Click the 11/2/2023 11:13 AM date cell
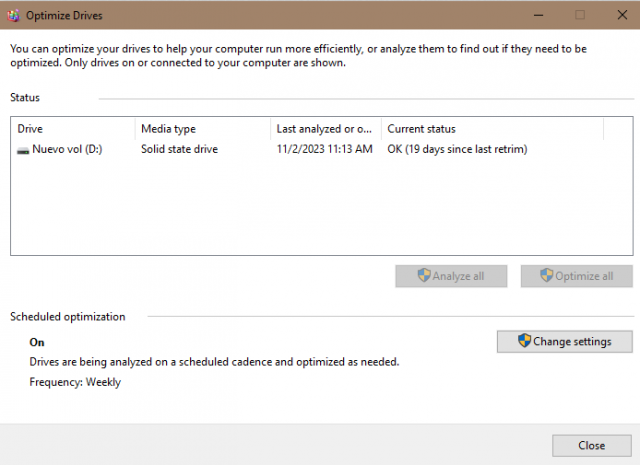This screenshot has width=640, height=465. pos(324,150)
